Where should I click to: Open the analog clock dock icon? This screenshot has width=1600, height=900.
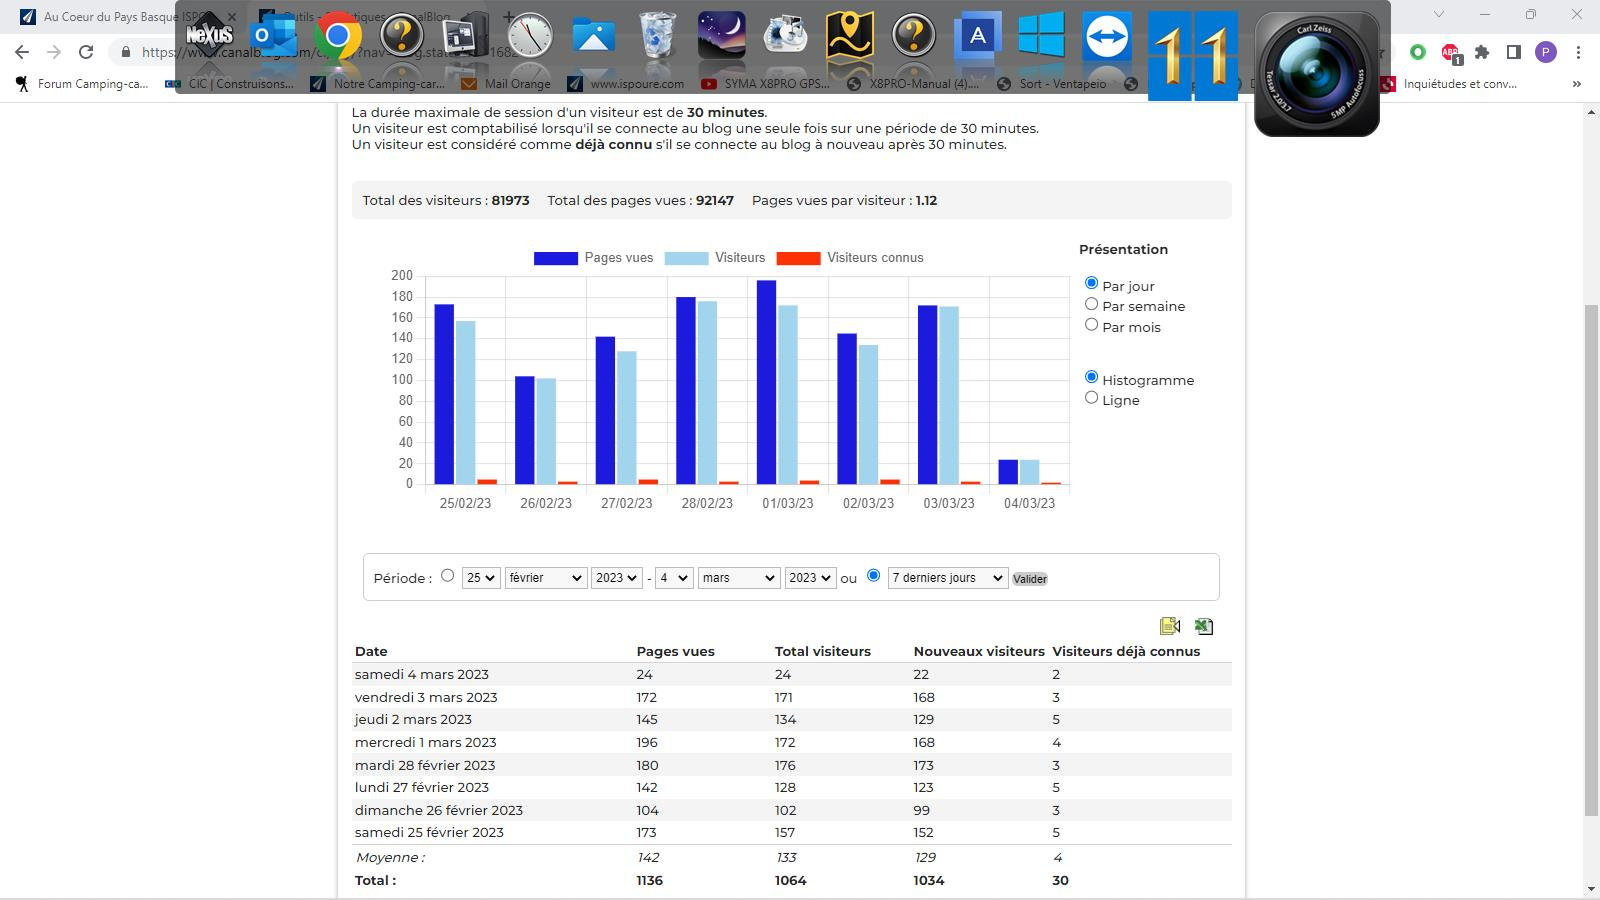click(x=529, y=36)
